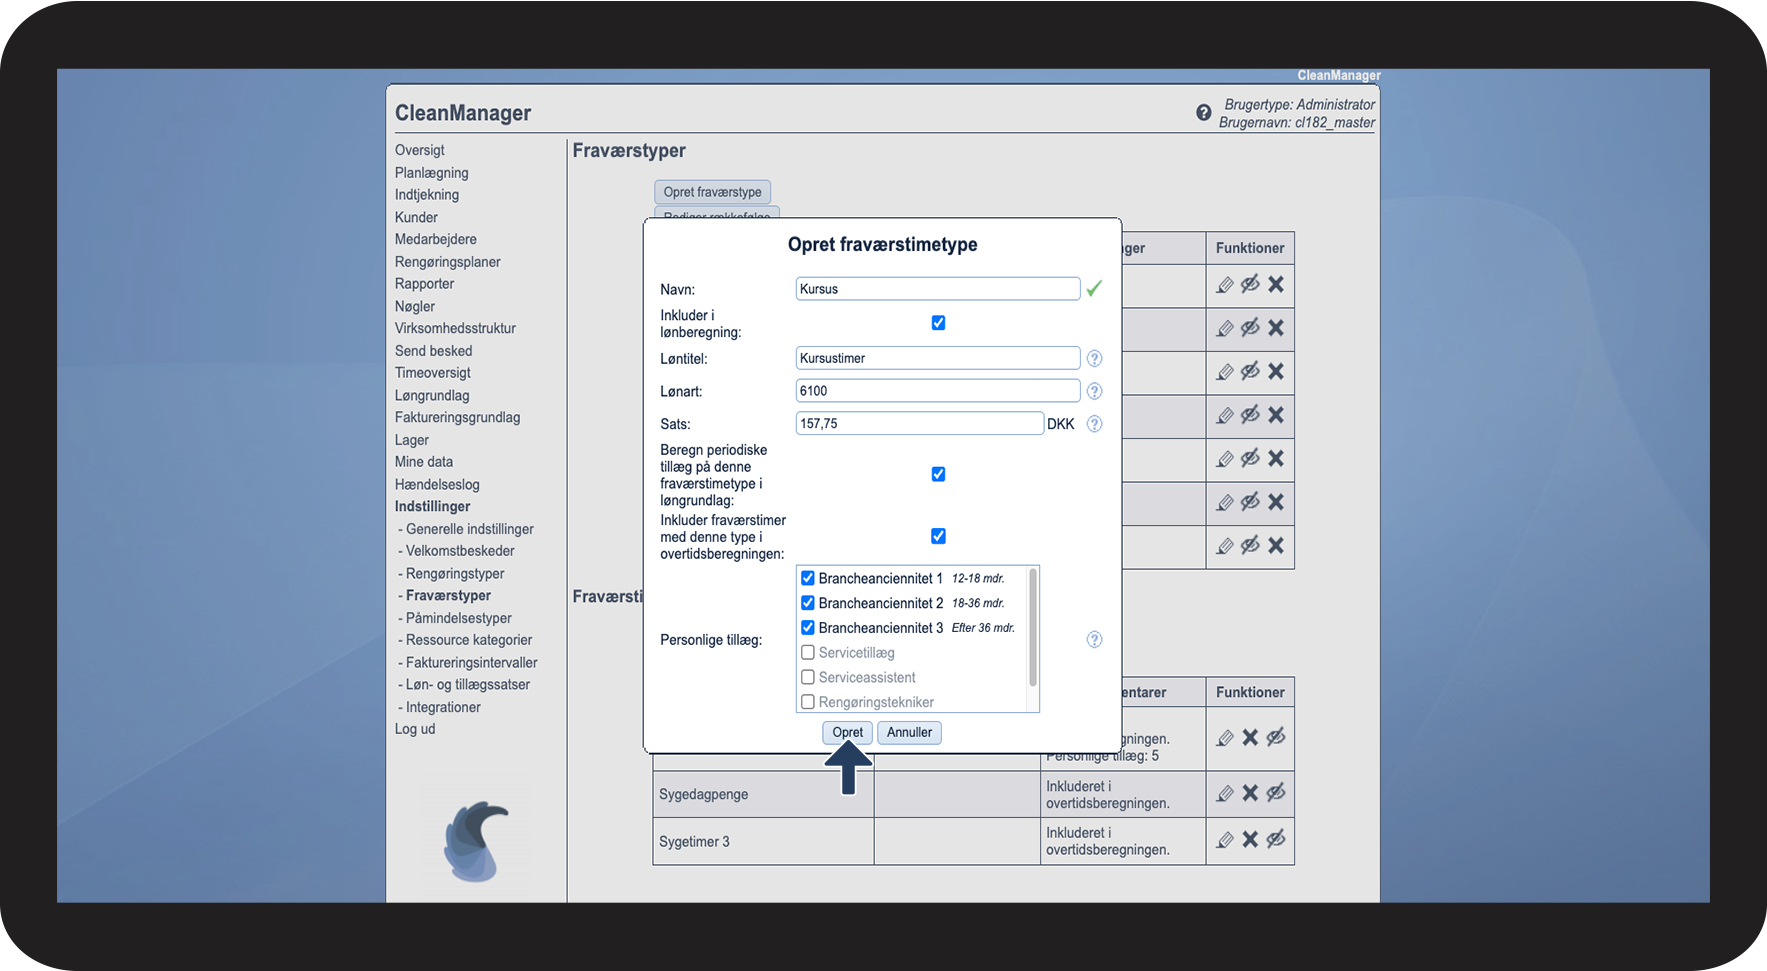View Hændelseslog
The height and width of the screenshot is (971, 1767).
point(438,484)
